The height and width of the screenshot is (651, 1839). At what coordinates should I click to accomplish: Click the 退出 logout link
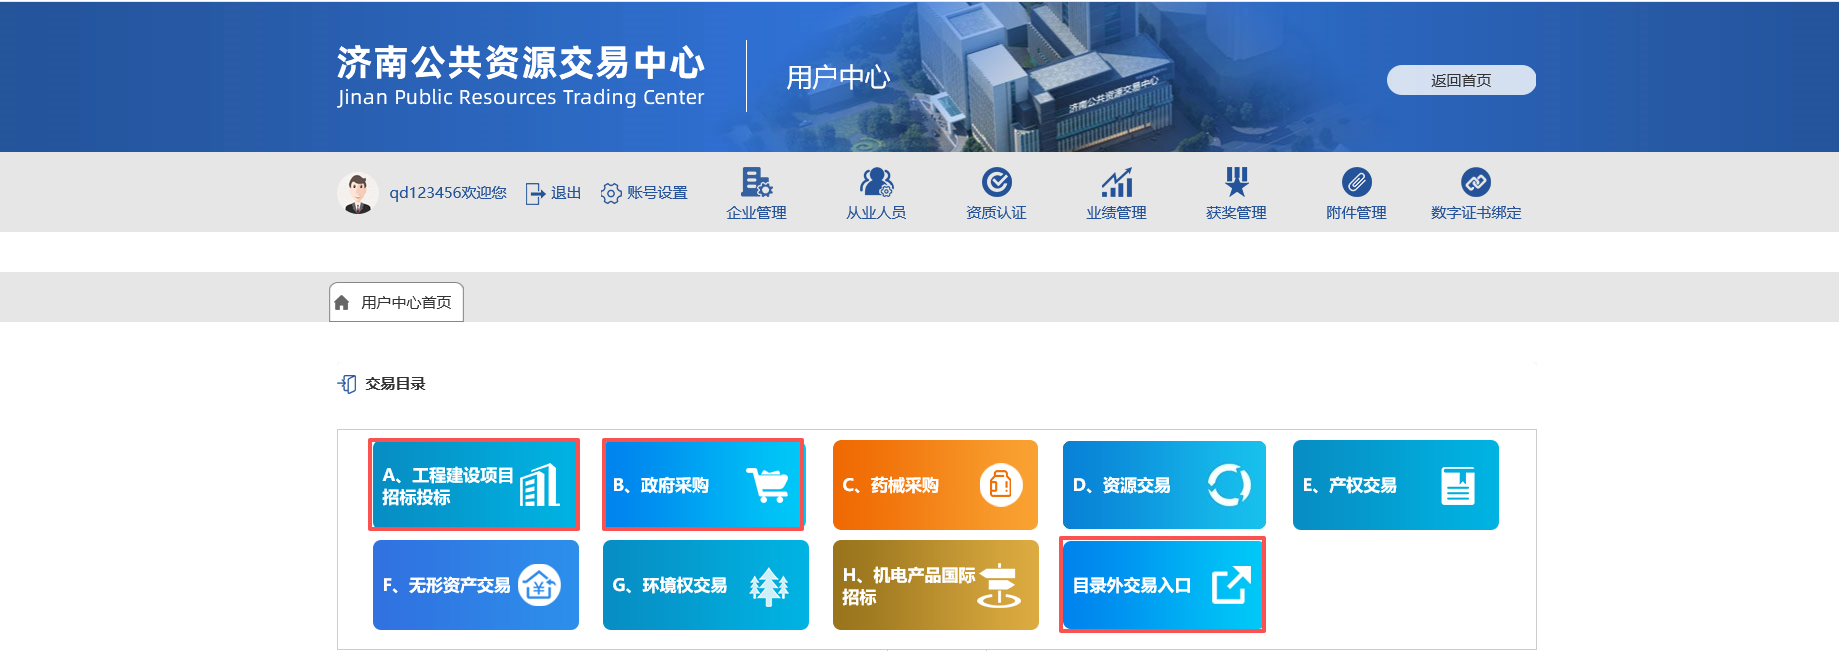coord(554,193)
